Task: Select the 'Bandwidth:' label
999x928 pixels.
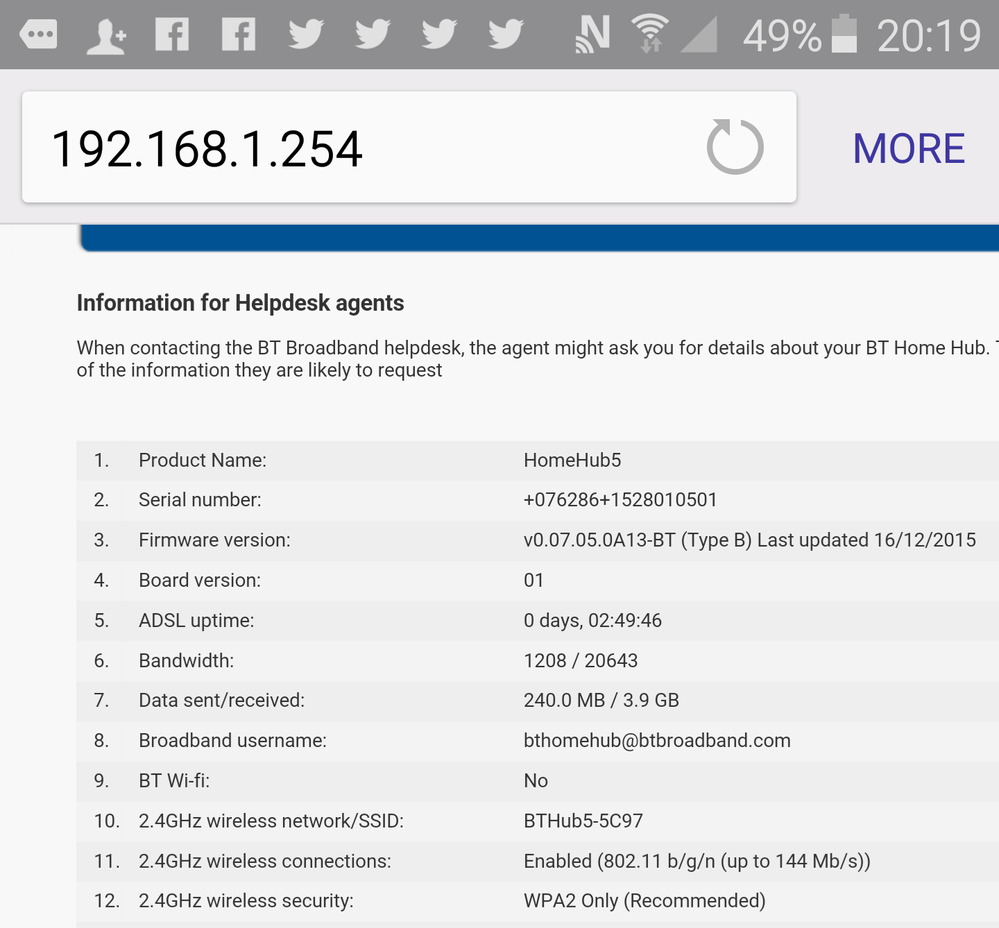Action: point(186,660)
